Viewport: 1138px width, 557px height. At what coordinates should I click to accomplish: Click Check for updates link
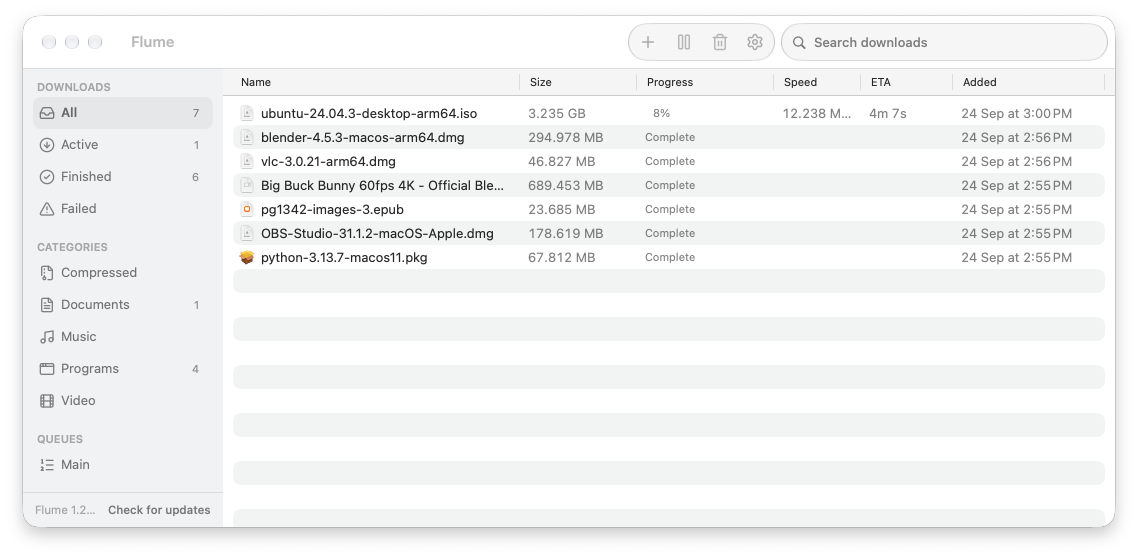(x=159, y=510)
